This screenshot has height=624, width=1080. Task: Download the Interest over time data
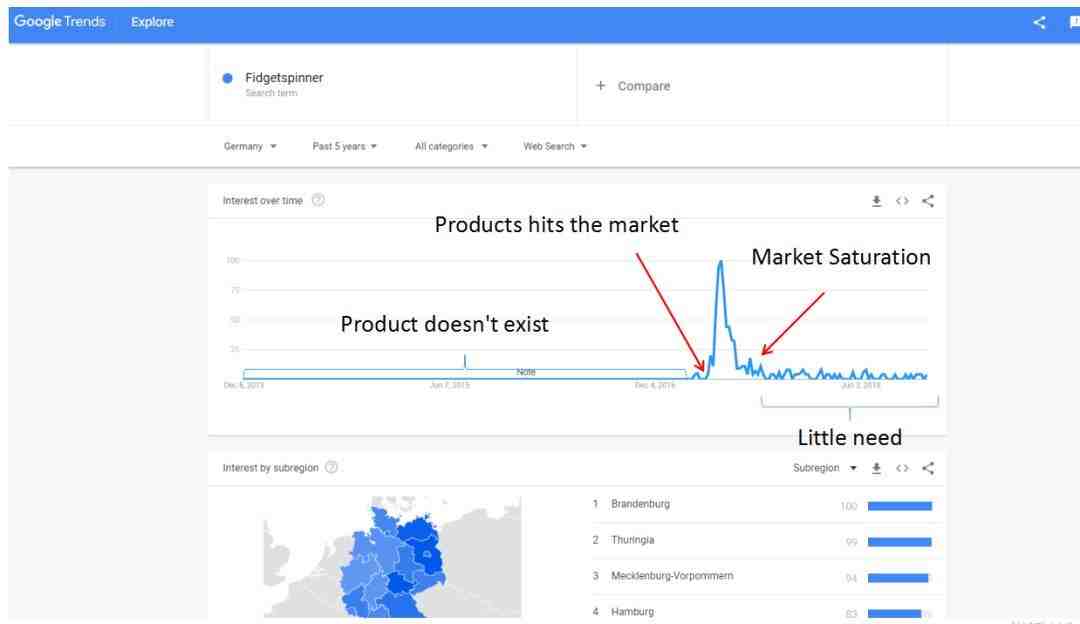pos(877,201)
